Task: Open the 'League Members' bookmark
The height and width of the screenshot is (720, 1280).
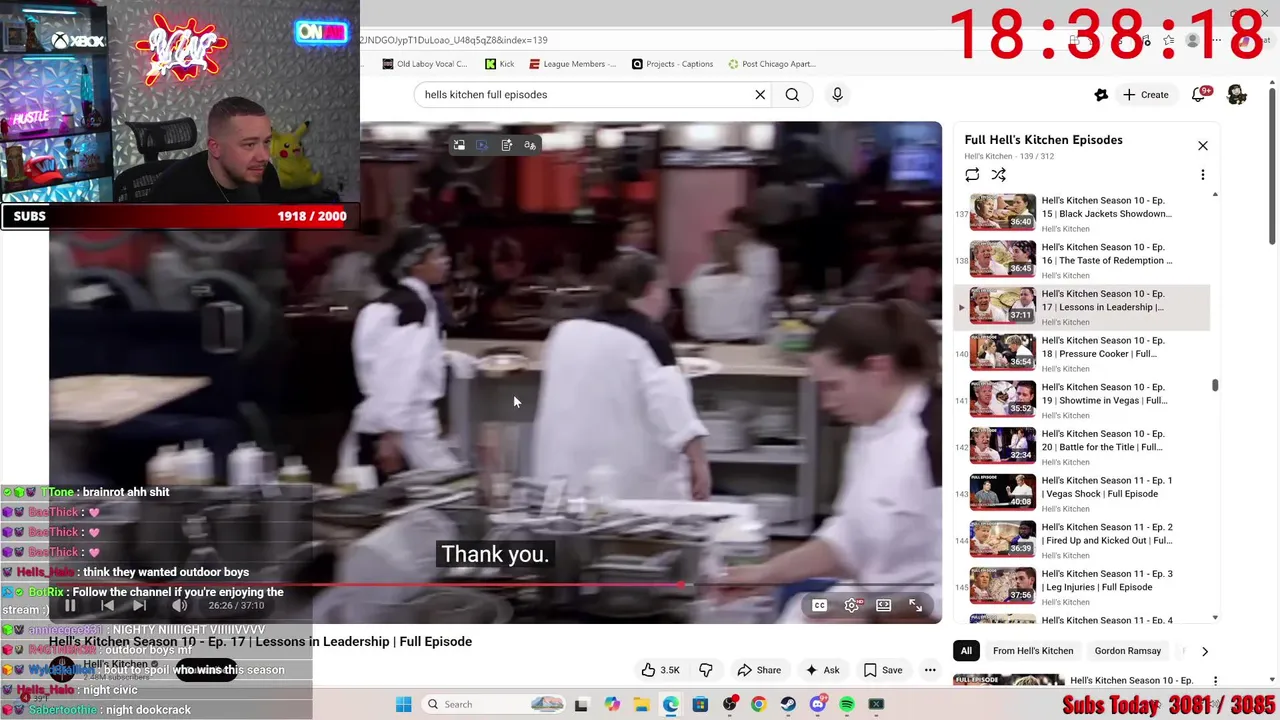Action: tap(573, 64)
